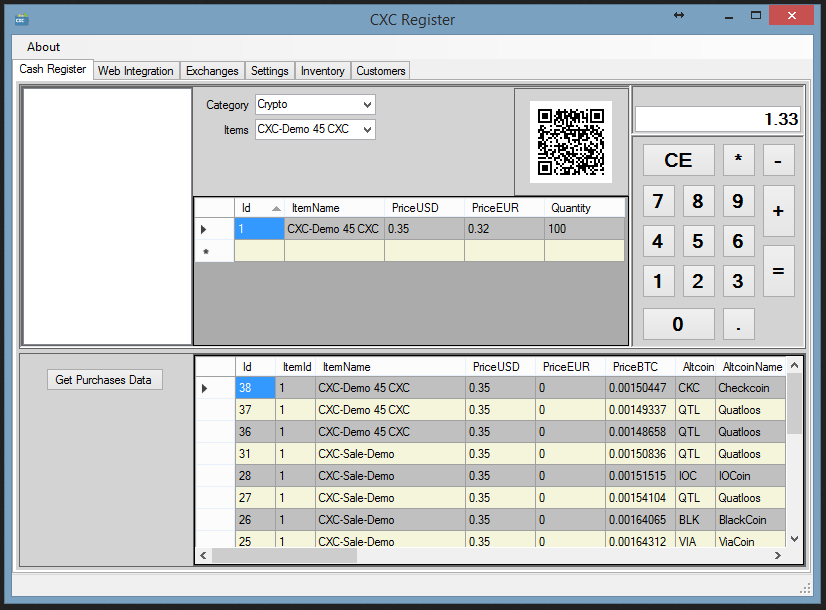Click the decimal point calculator key

pyautogui.click(x=739, y=324)
